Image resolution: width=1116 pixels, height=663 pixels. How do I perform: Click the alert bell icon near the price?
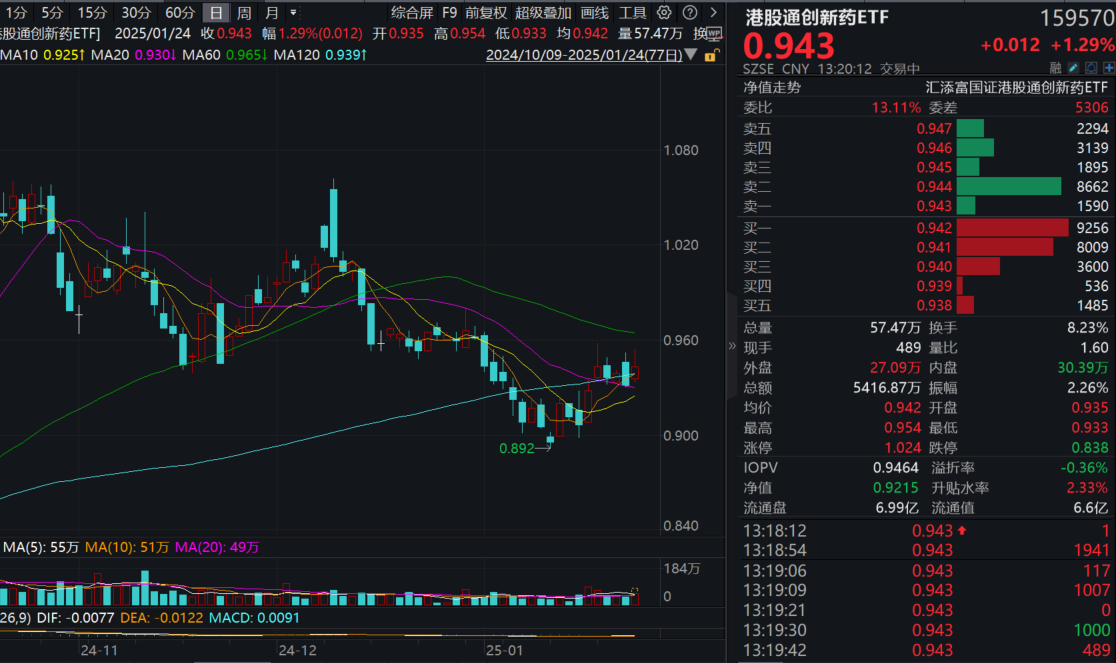point(1091,66)
